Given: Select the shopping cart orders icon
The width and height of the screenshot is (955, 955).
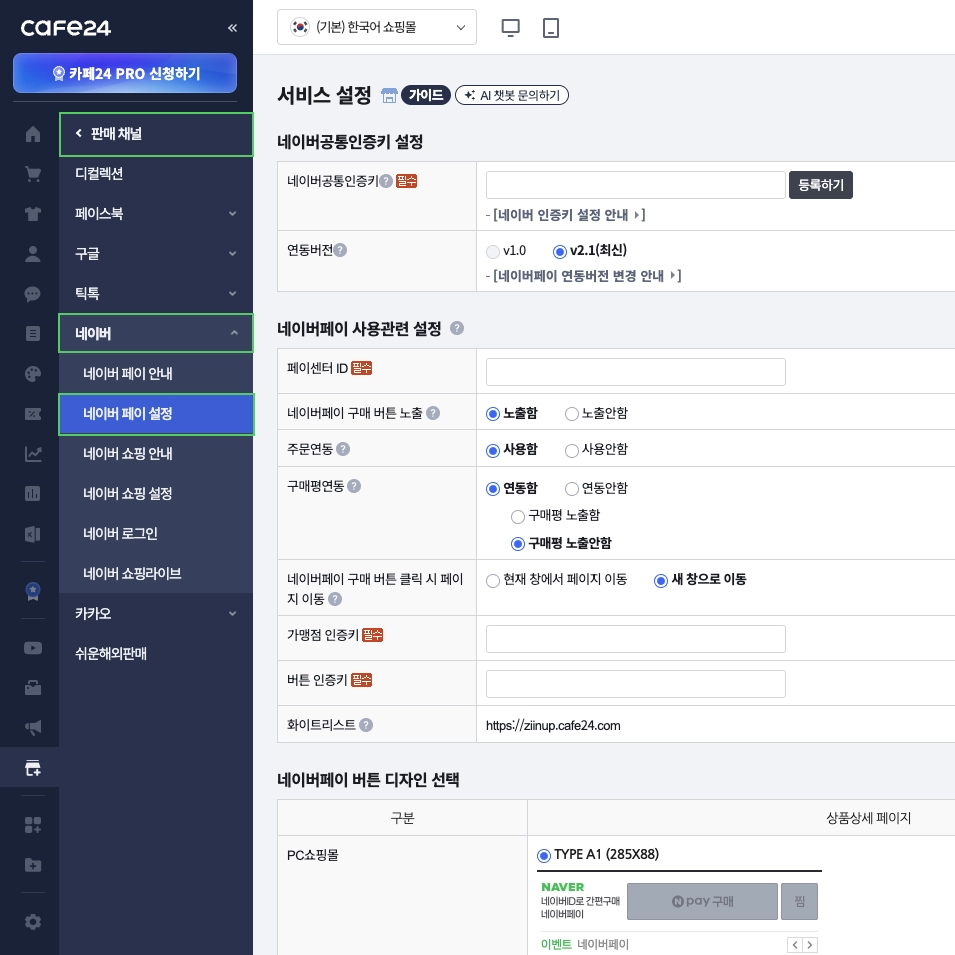Looking at the screenshot, I should [32, 174].
